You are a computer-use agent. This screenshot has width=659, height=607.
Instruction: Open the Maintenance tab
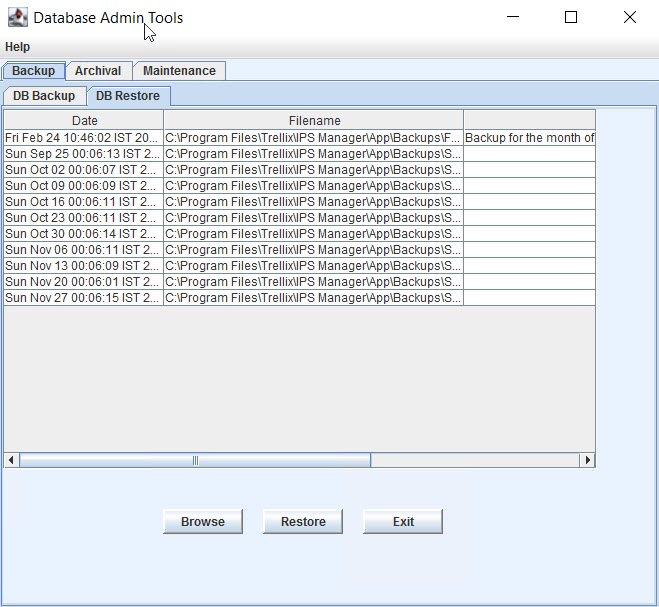point(179,71)
